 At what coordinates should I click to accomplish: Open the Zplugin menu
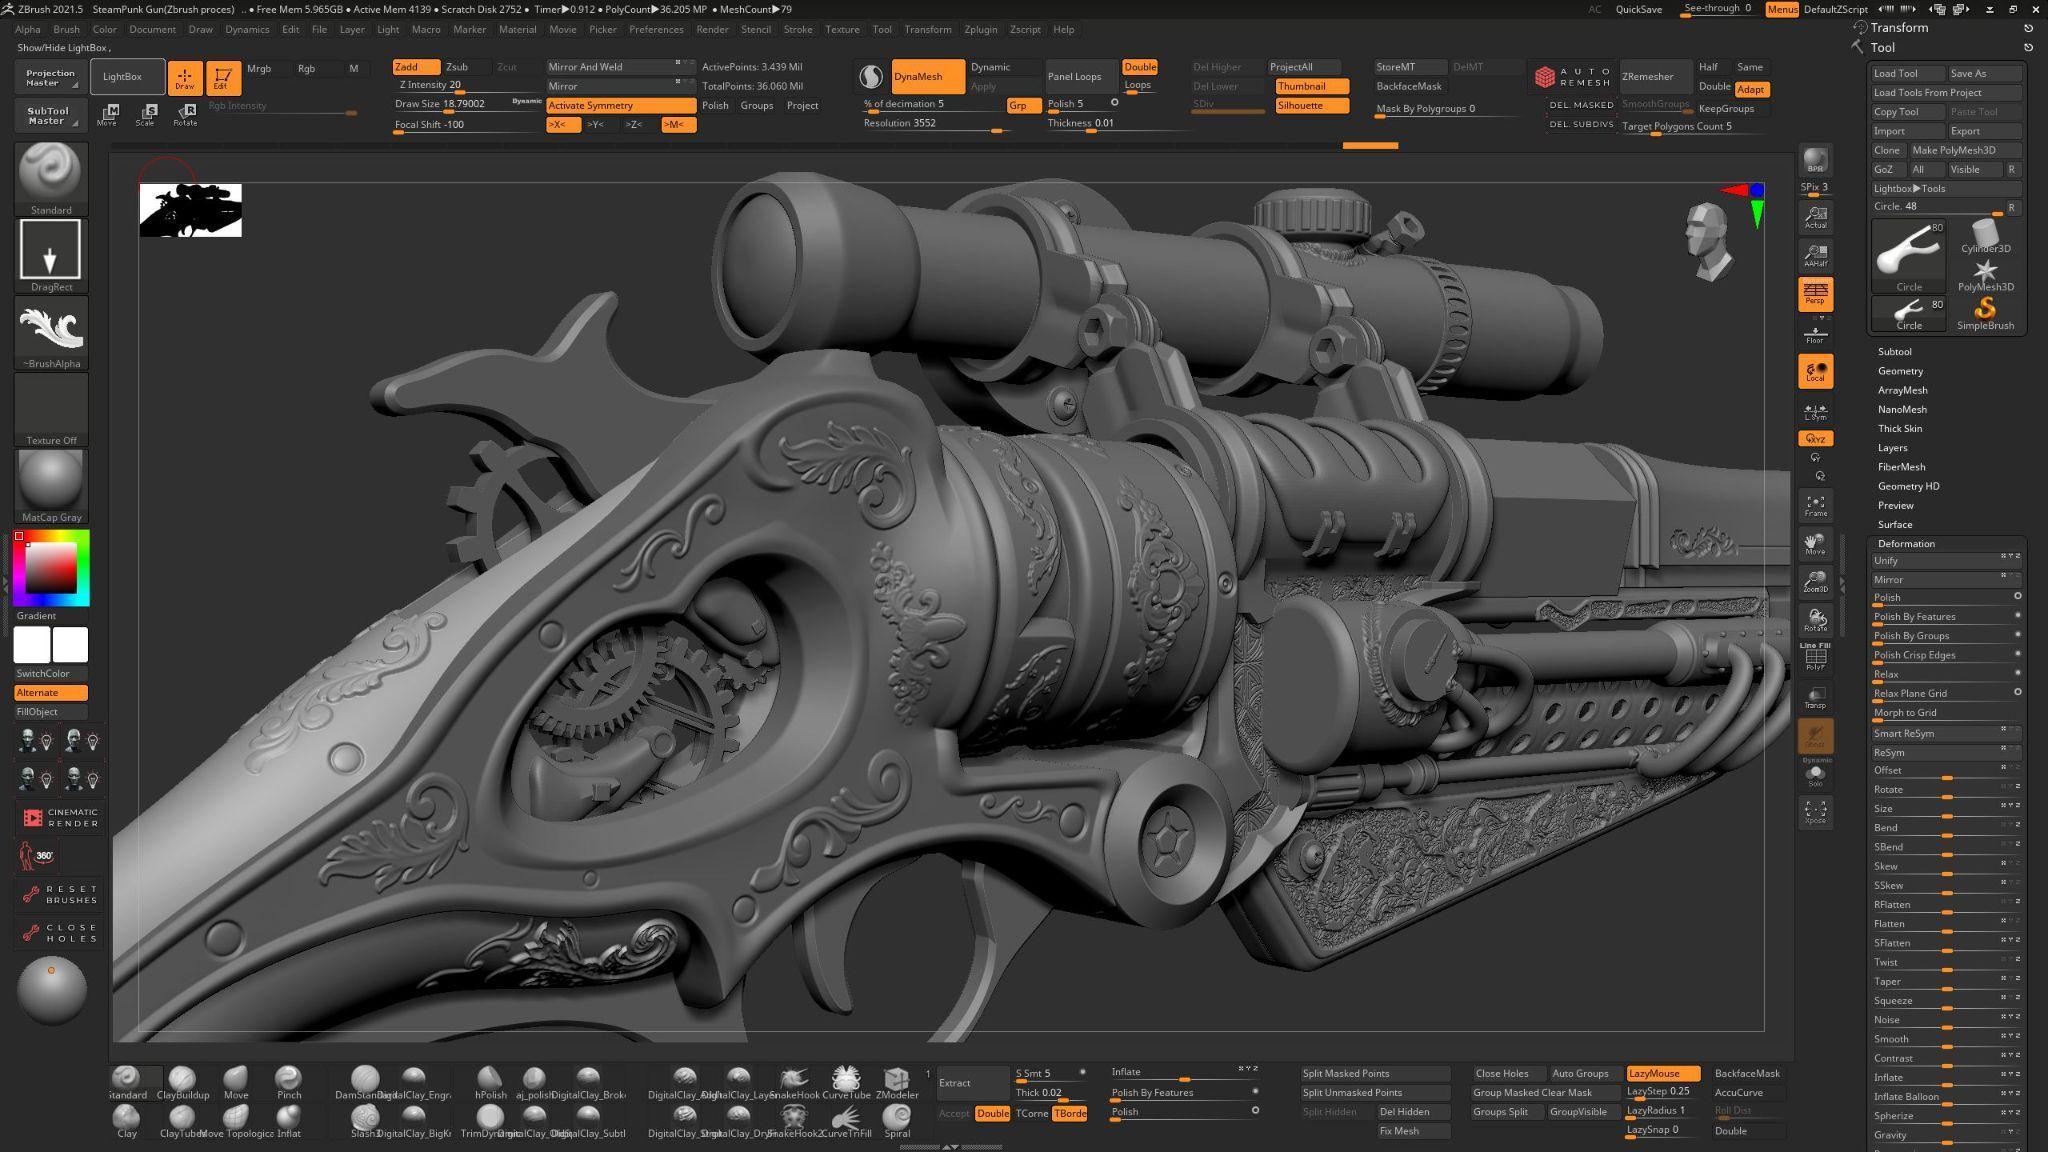(x=980, y=29)
